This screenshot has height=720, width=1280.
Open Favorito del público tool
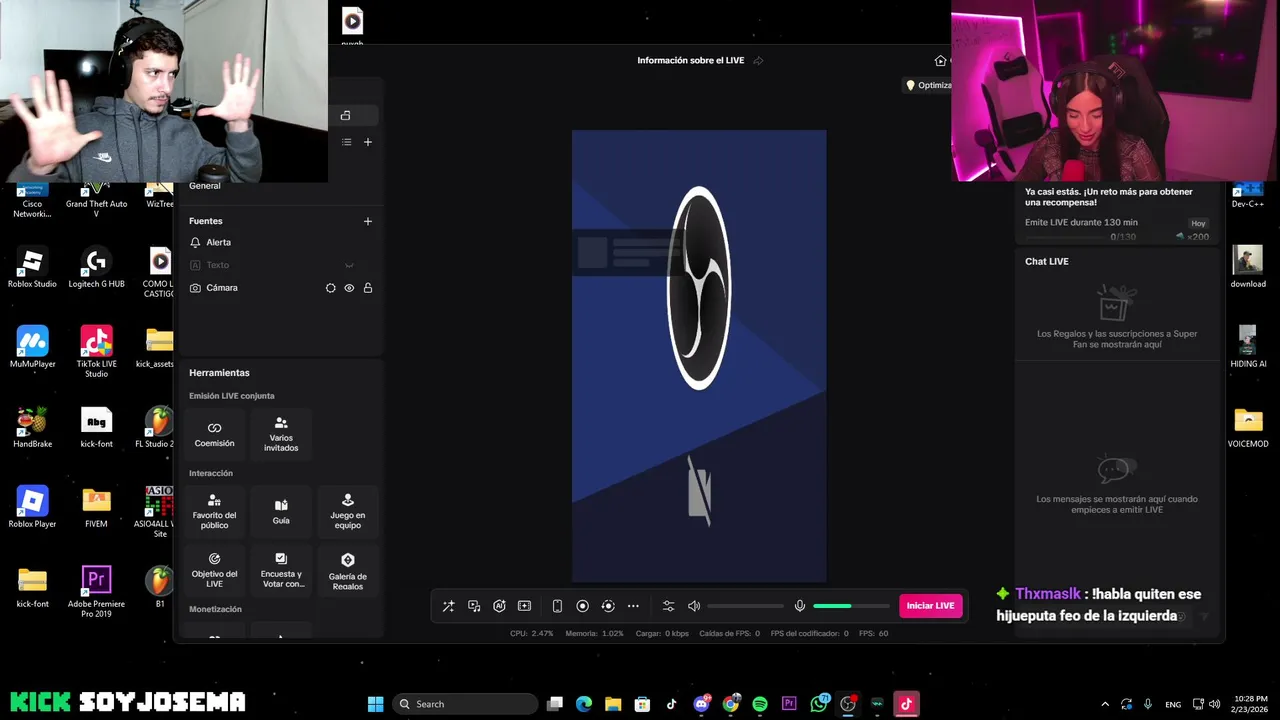[215, 512]
